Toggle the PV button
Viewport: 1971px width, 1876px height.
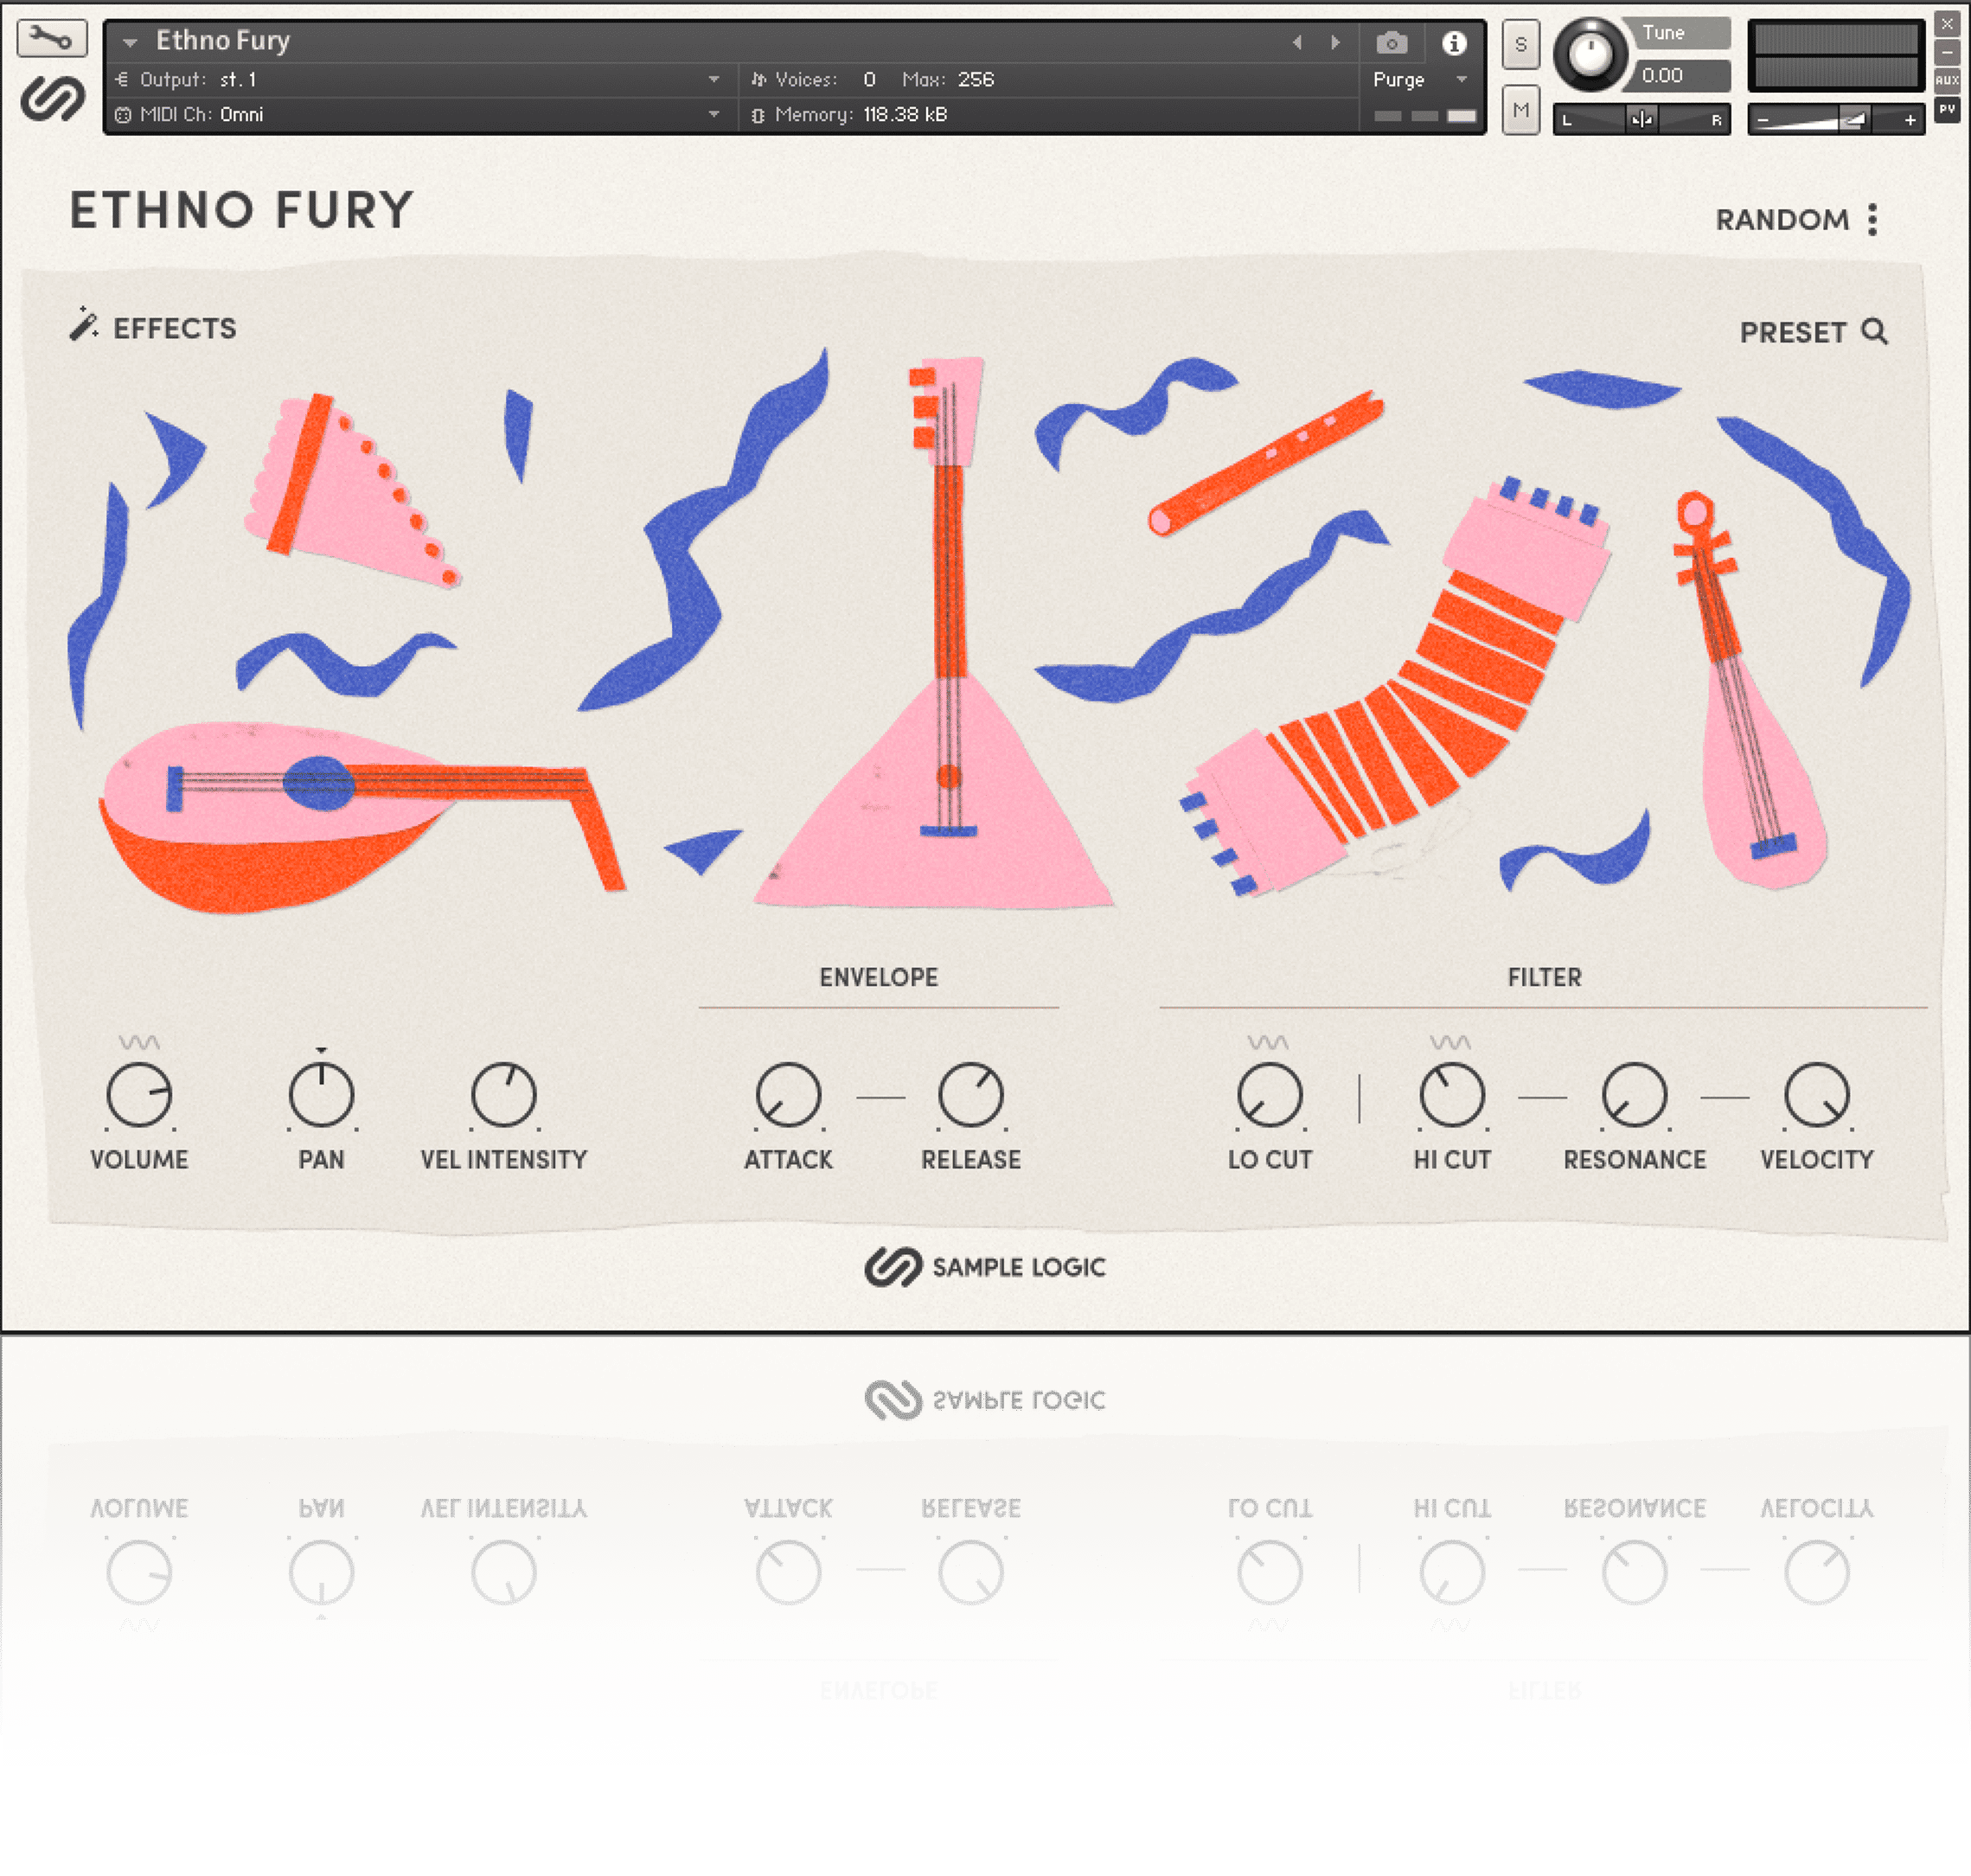tap(1946, 109)
